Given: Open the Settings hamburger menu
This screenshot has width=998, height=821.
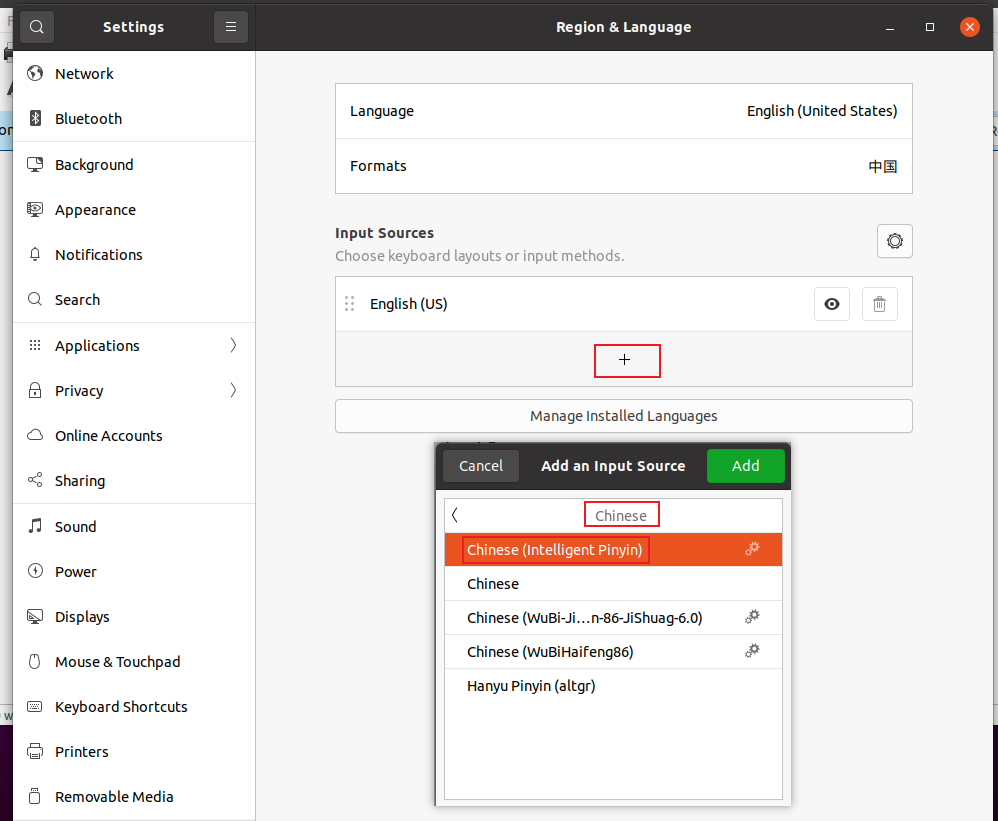Looking at the screenshot, I should coord(231,27).
